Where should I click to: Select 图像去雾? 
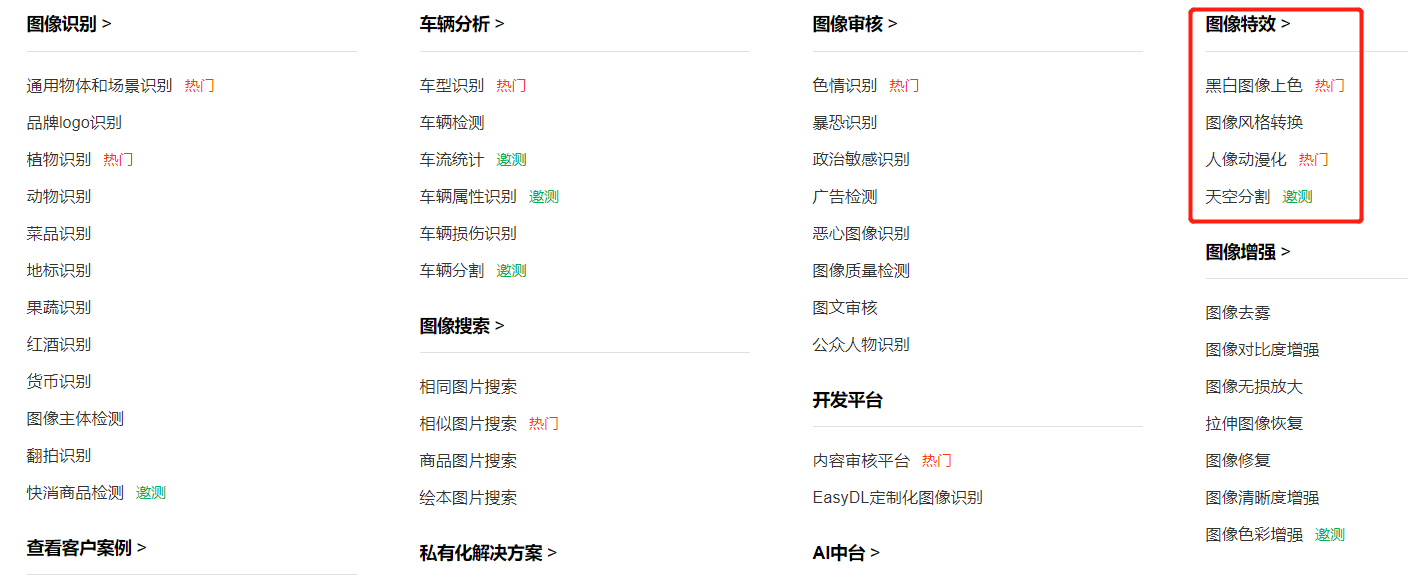[1238, 313]
